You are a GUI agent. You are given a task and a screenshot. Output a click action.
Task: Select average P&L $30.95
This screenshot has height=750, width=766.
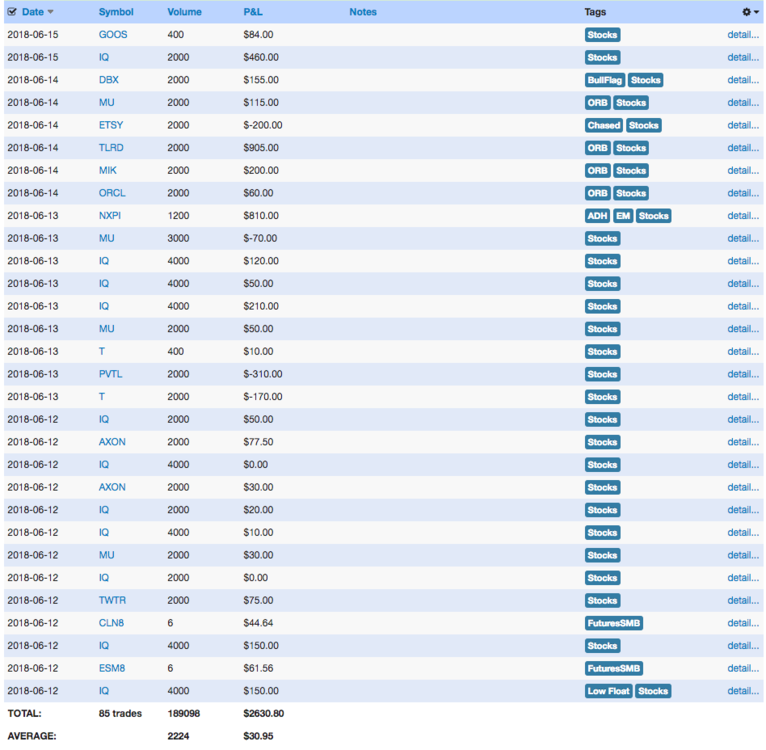(258, 736)
